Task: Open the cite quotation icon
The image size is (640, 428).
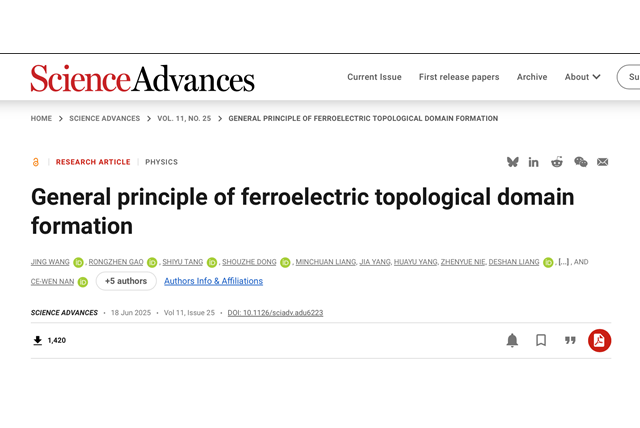Action: point(570,340)
